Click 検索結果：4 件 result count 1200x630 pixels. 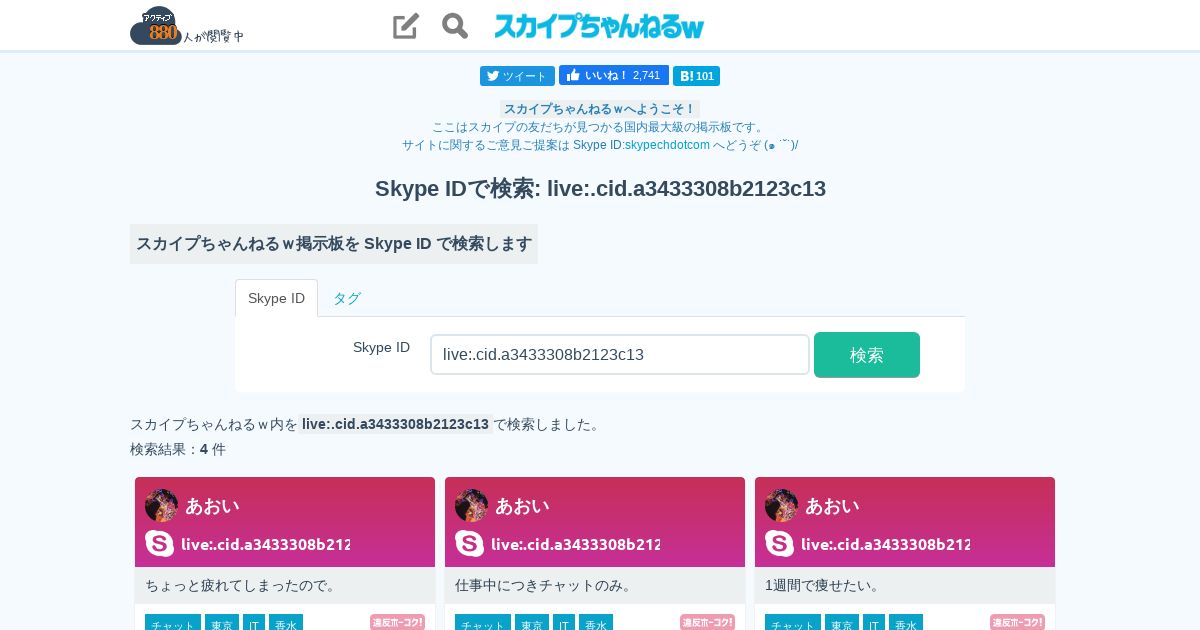point(178,449)
